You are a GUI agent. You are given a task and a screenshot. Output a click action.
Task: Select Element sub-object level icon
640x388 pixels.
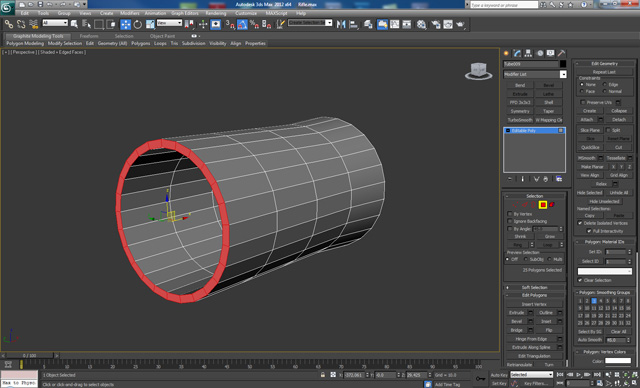pos(552,205)
